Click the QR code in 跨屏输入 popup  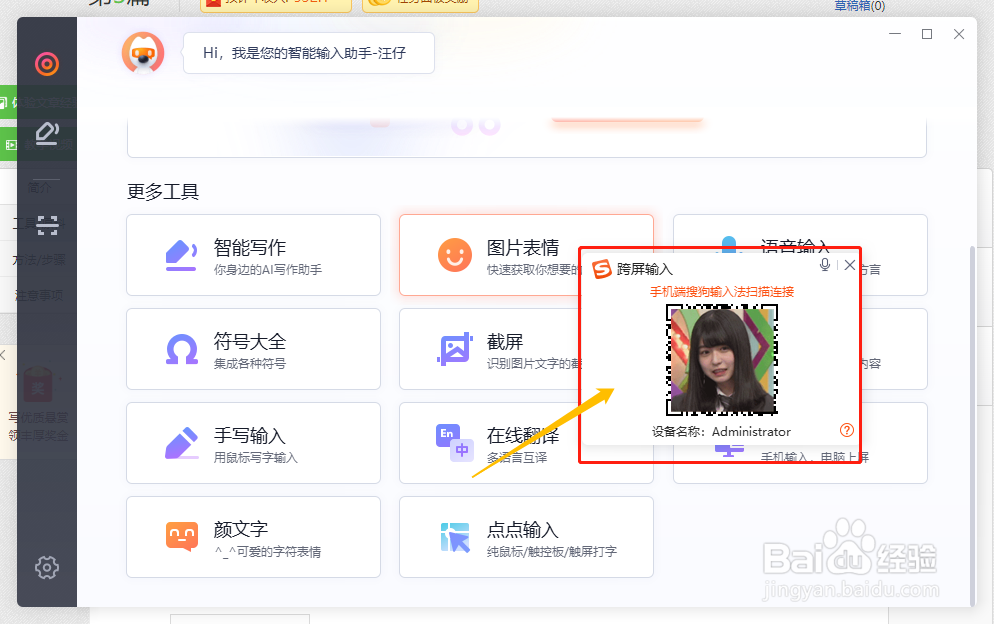[721, 360]
